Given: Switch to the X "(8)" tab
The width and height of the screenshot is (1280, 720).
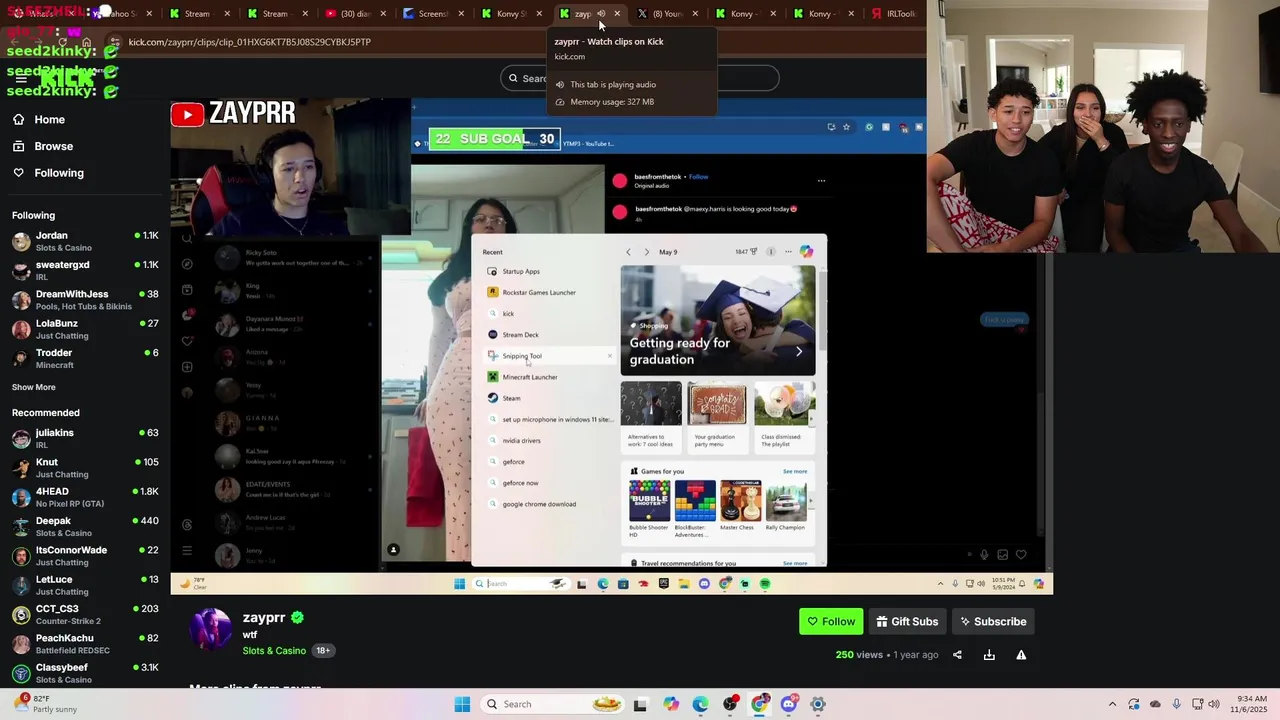Looking at the screenshot, I should tap(667, 14).
